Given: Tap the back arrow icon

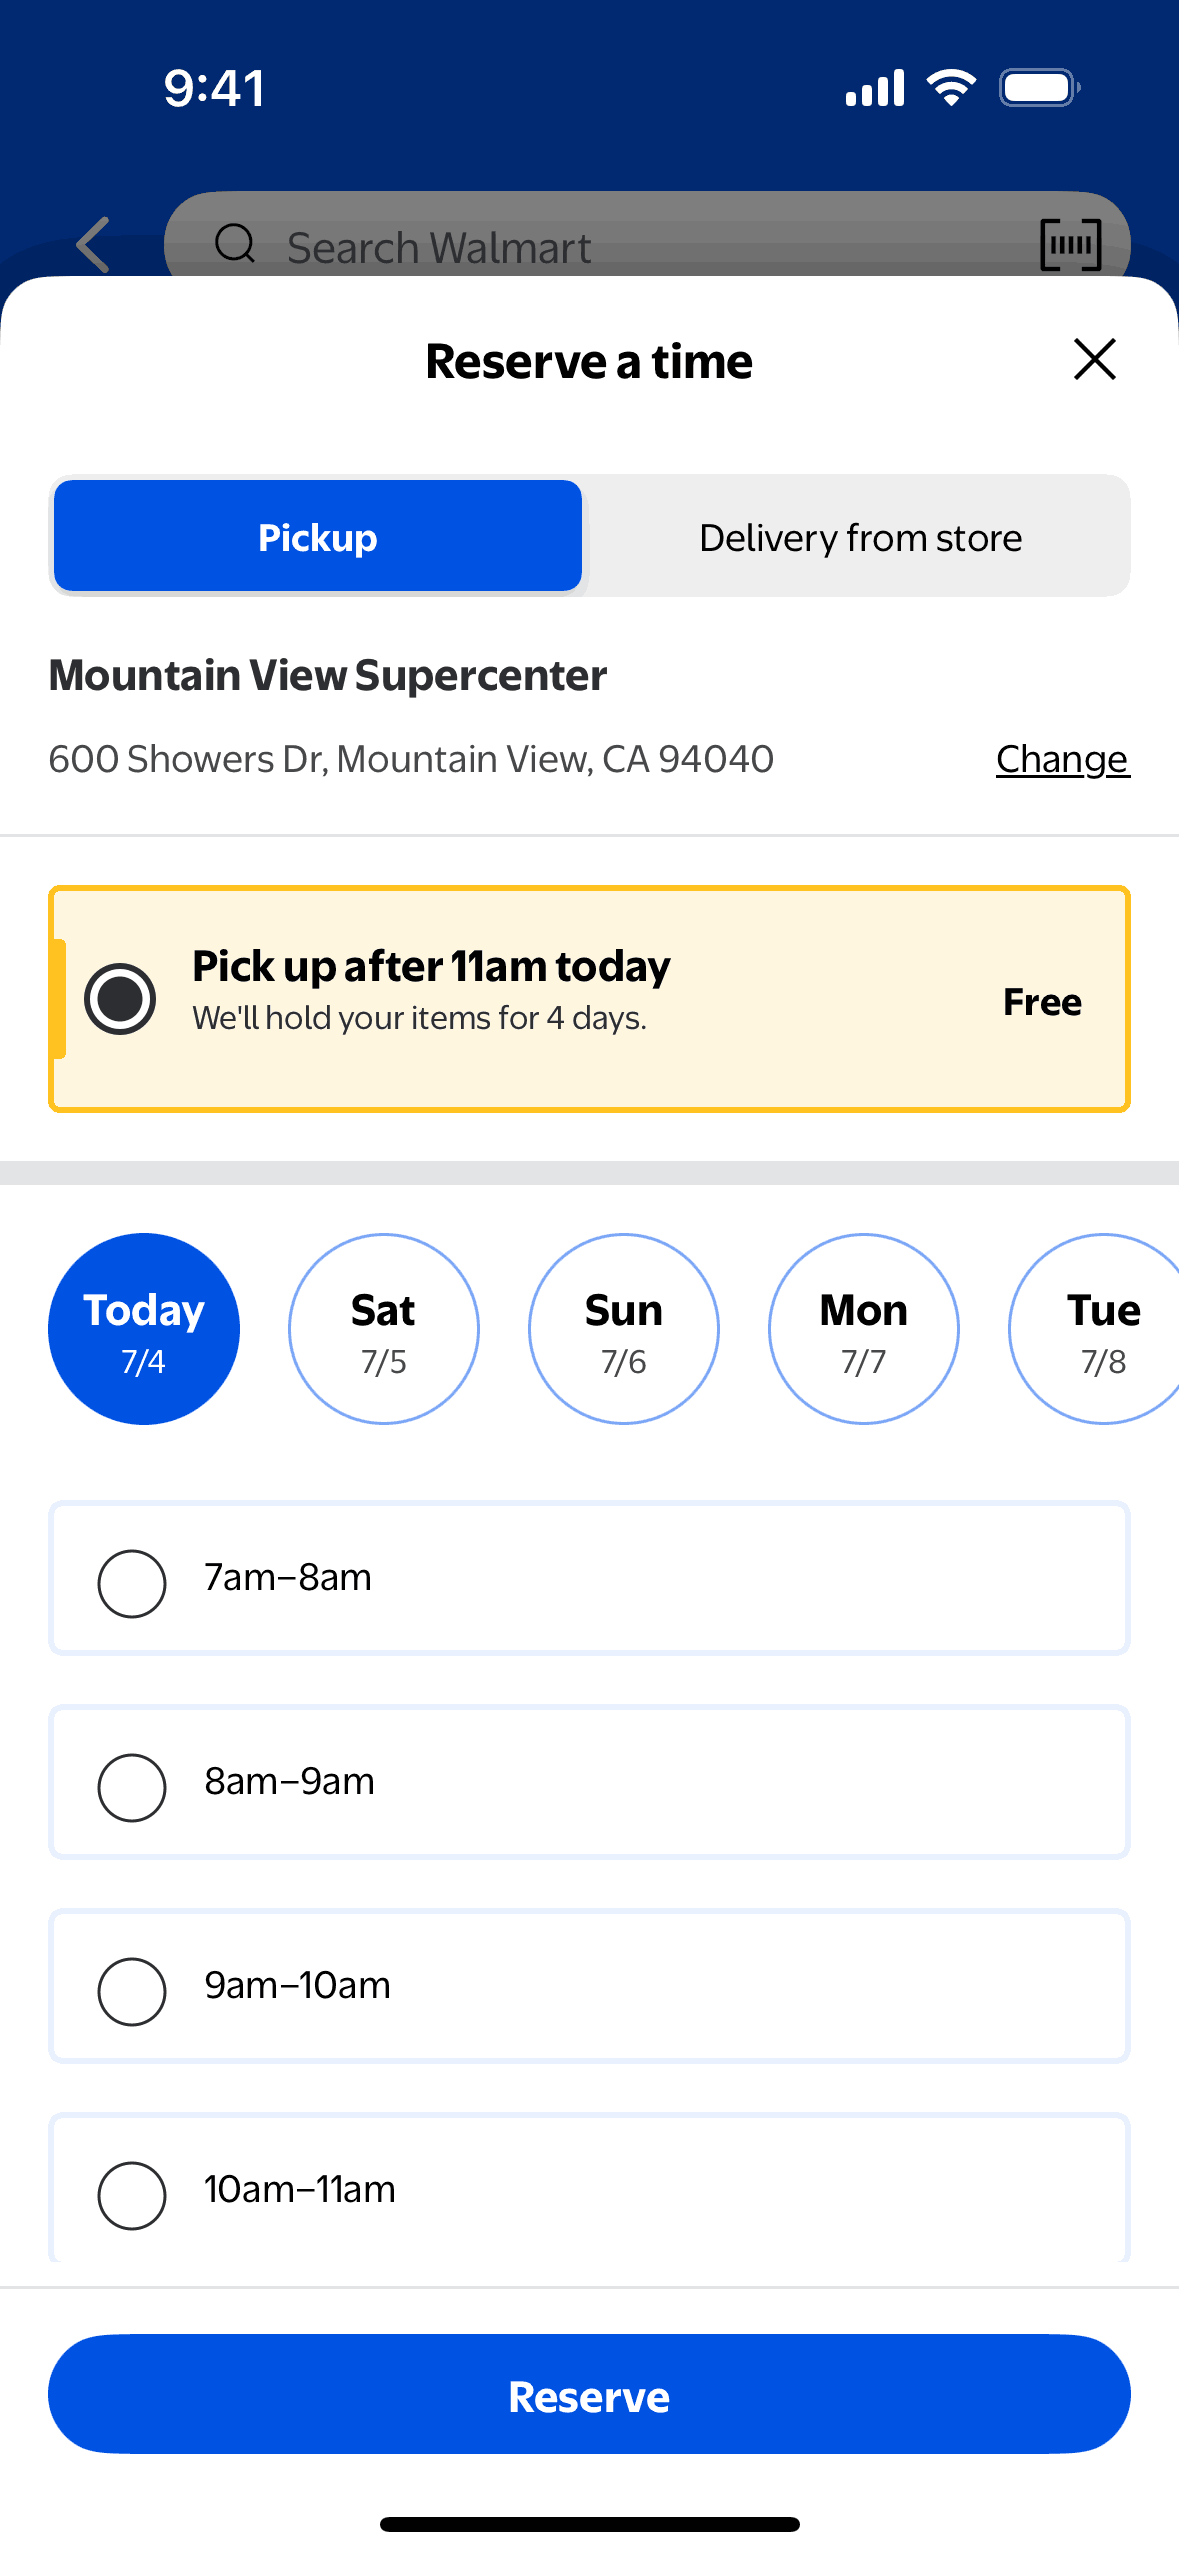Looking at the screenshot, I should pos(93,245).
